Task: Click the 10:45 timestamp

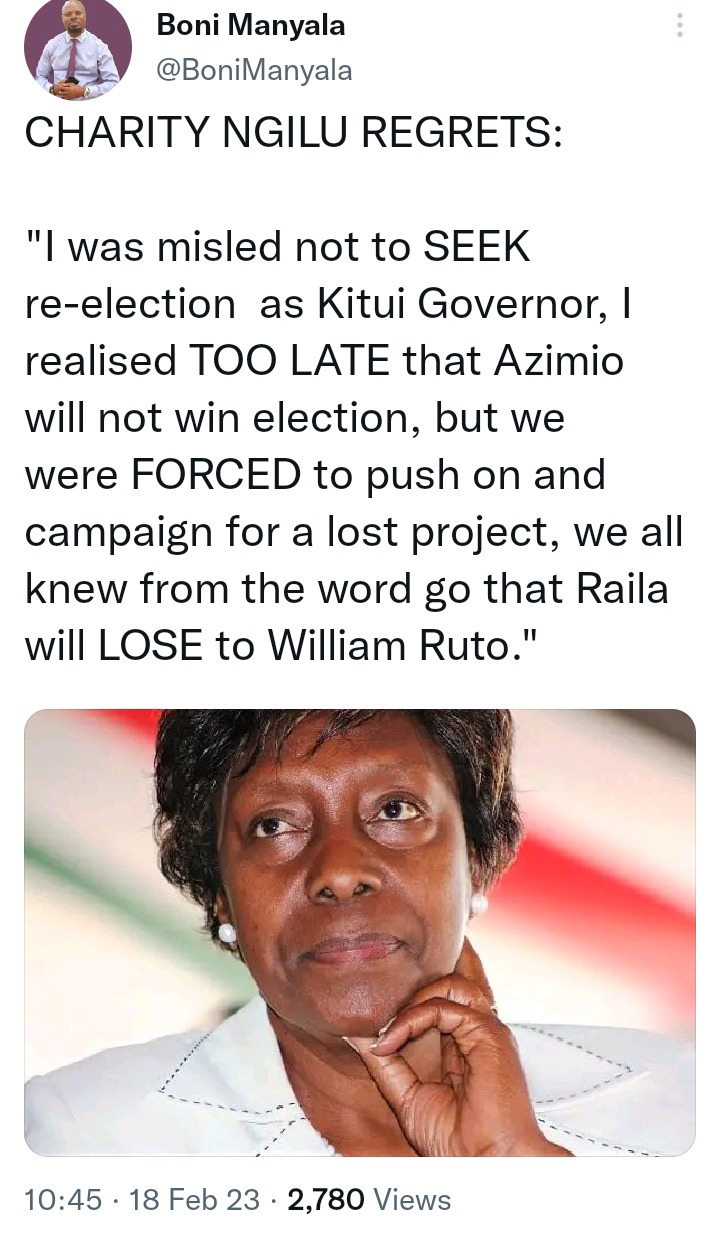Action: point(63,1199)
